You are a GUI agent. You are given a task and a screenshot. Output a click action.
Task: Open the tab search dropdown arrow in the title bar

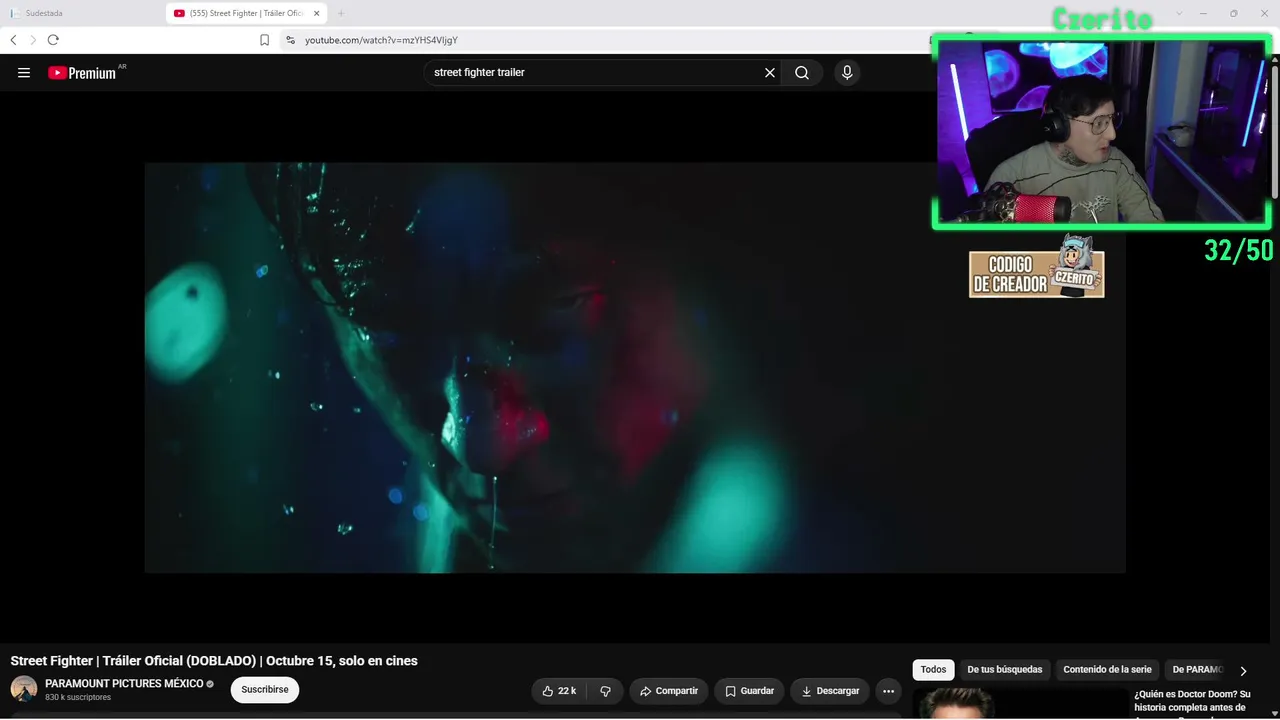(1179, 14)
